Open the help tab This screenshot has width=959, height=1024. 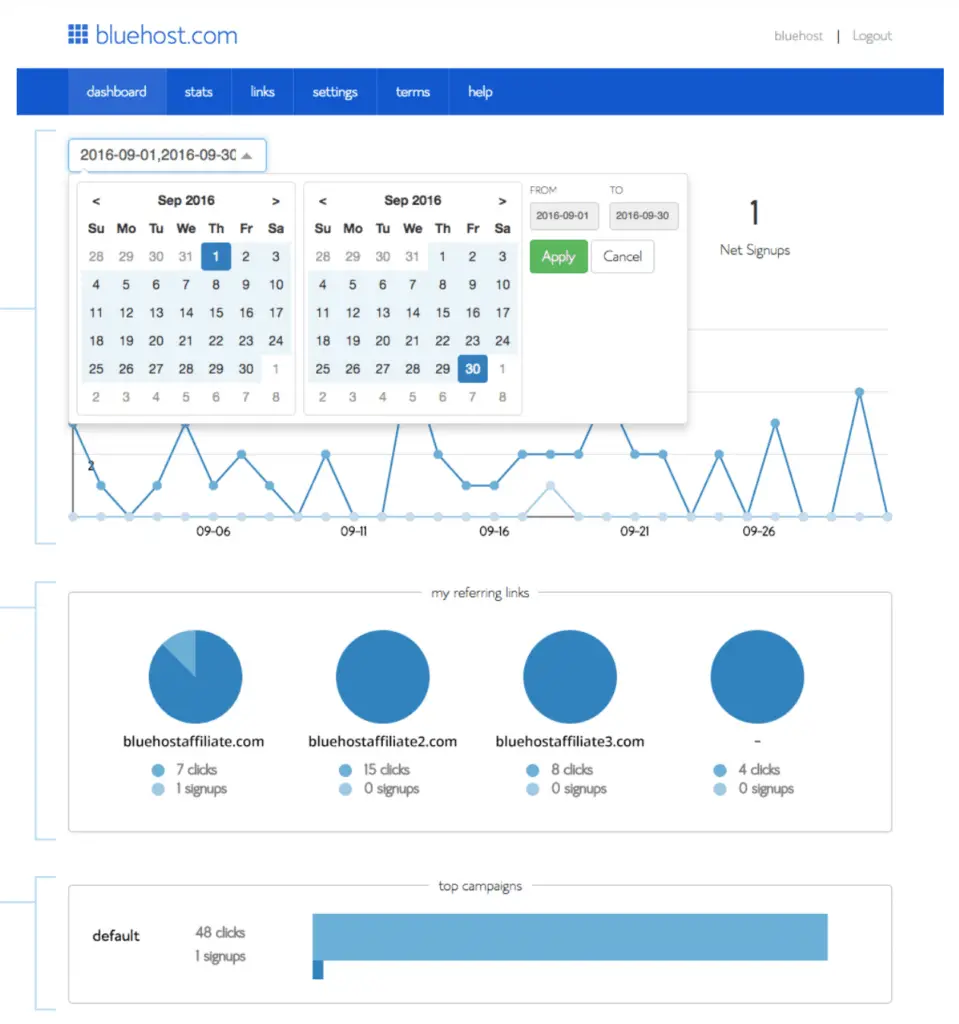(x=480, y=91)
